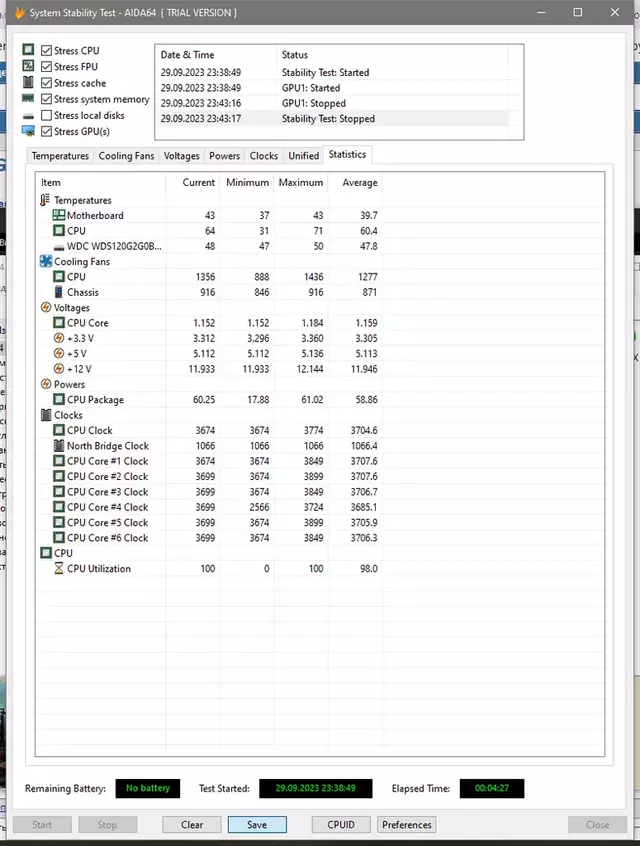Viewport: 640px width, 846px height.
Task: Click the CPU Core voltage icon
Action: click(x=58, y=323)
